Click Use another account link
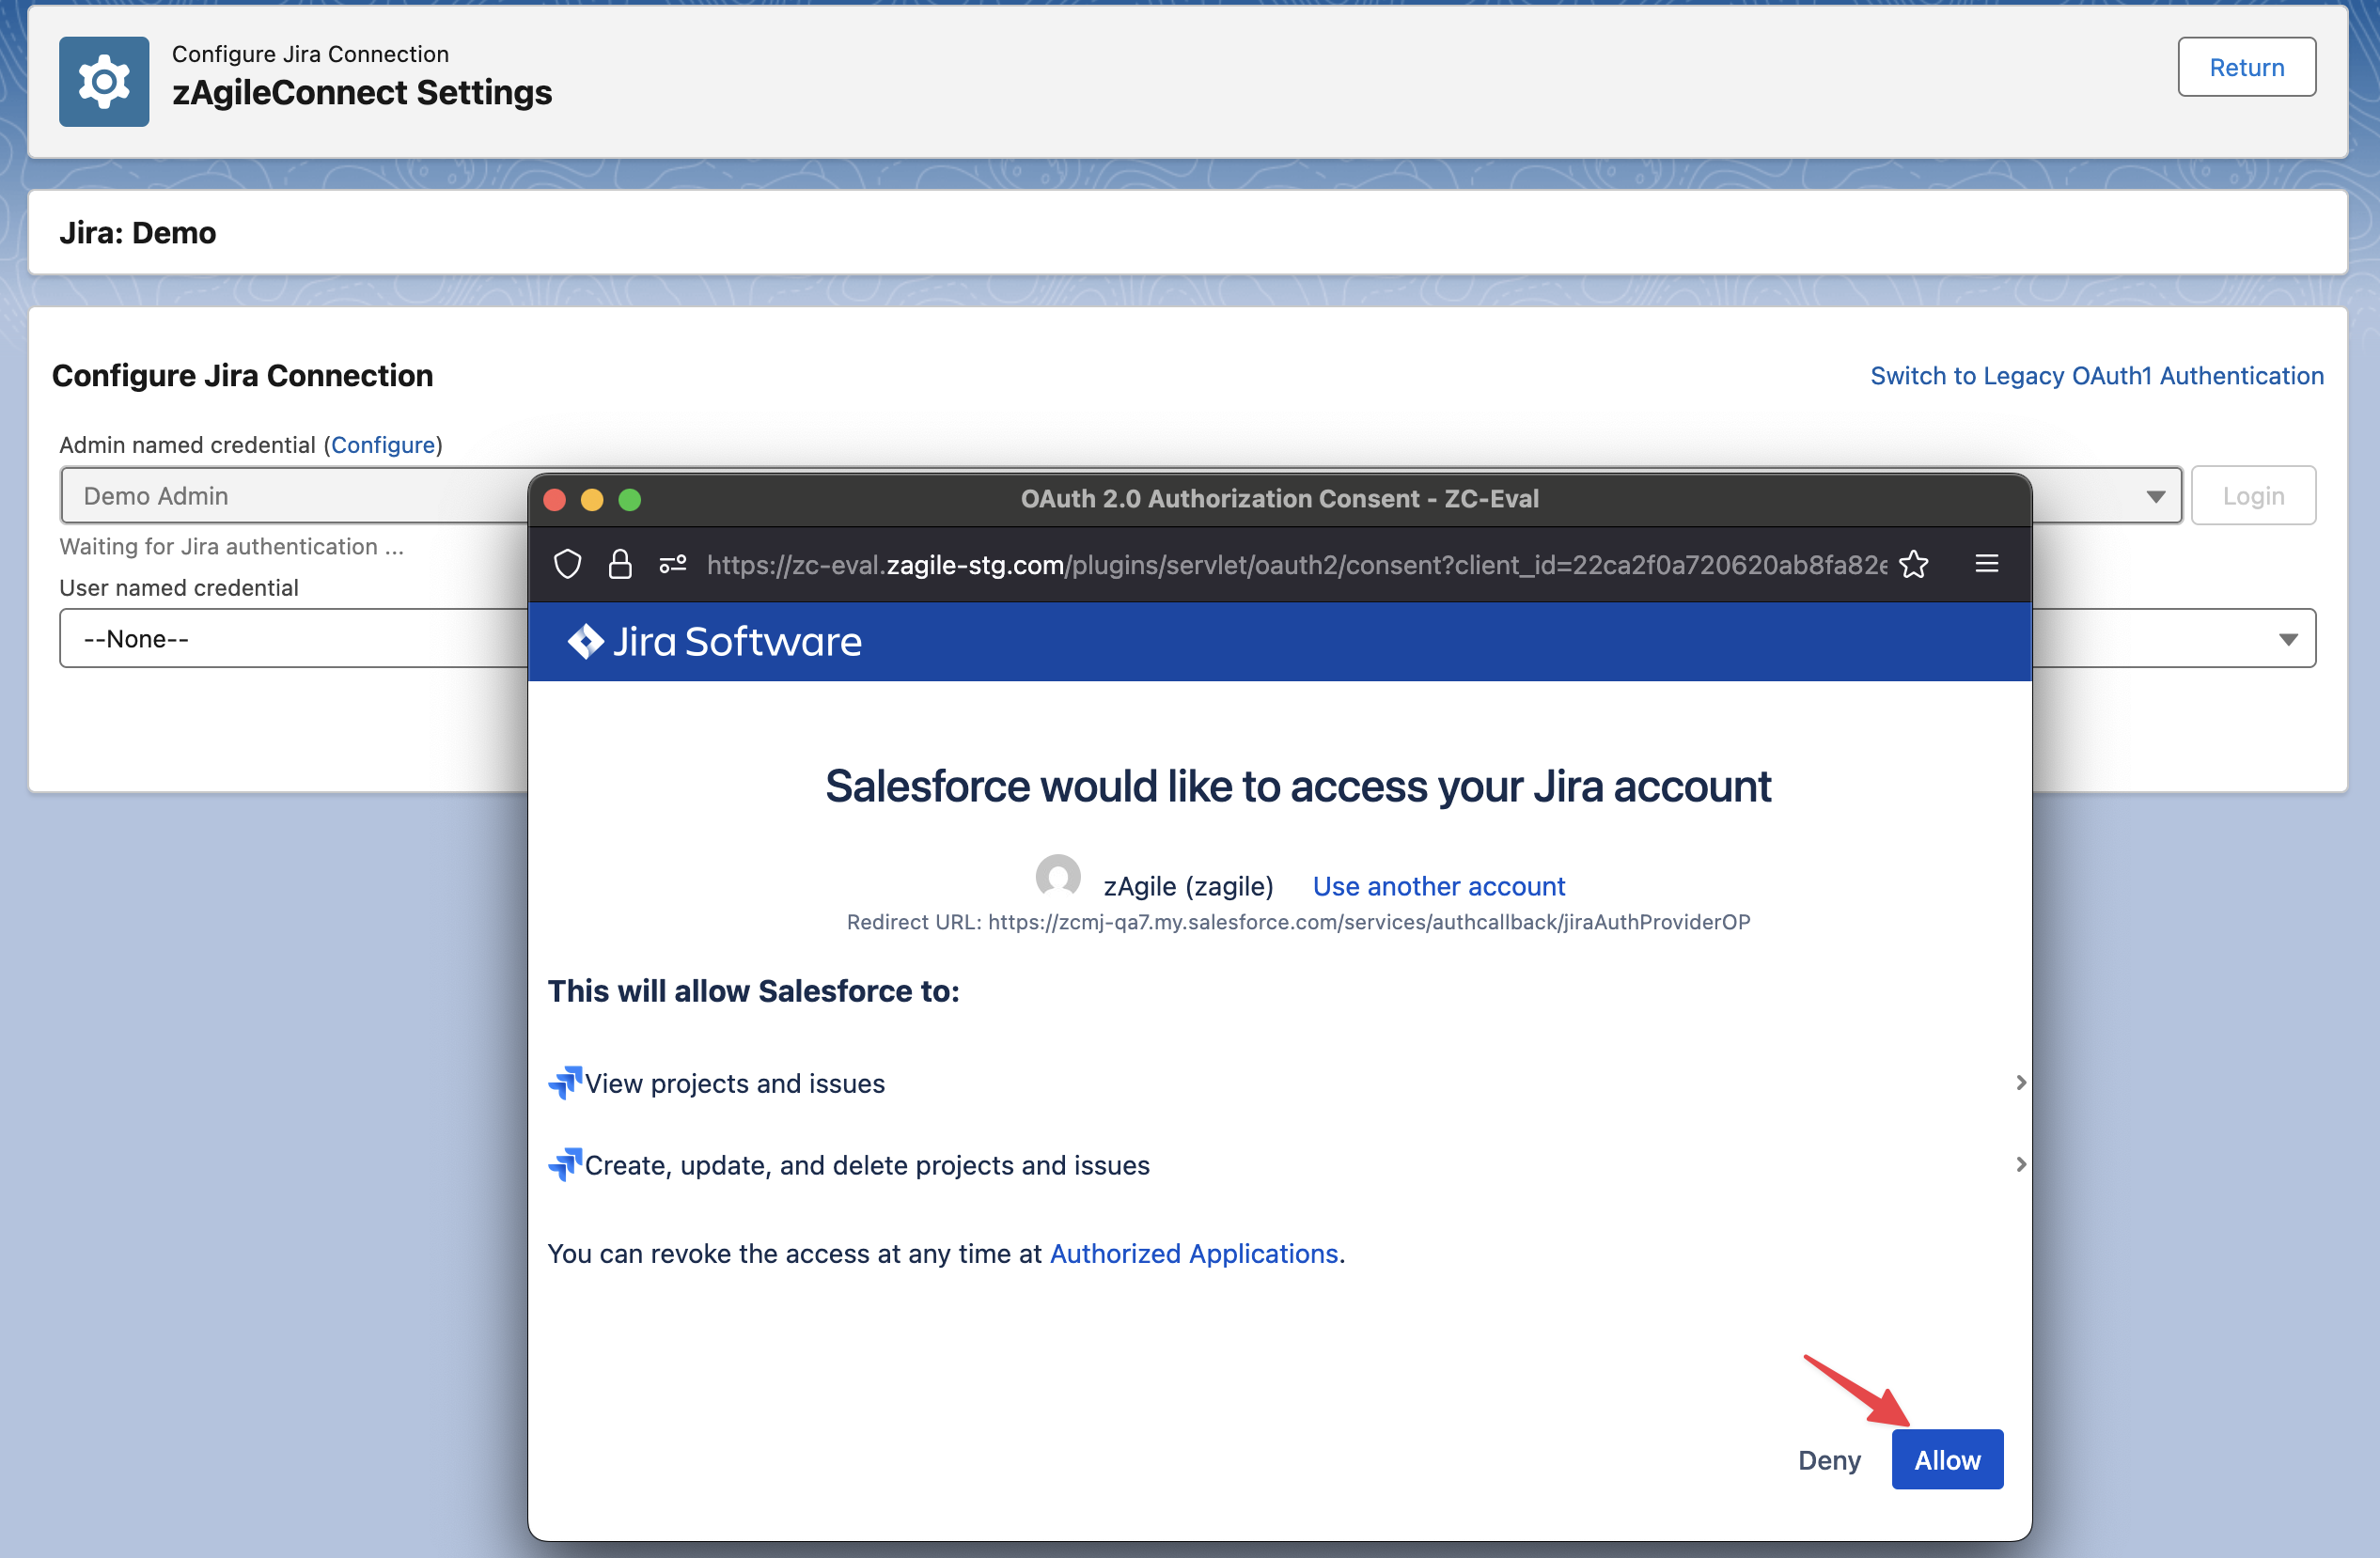The image size is (2380, 1558). click(1438, 886)
